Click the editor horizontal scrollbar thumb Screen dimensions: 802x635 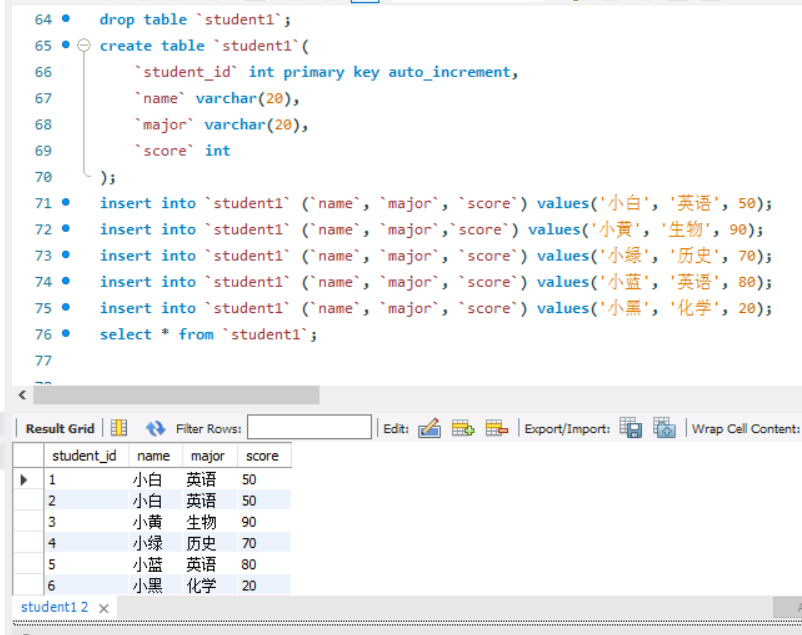pyautogui.click(x=176, y=395)
